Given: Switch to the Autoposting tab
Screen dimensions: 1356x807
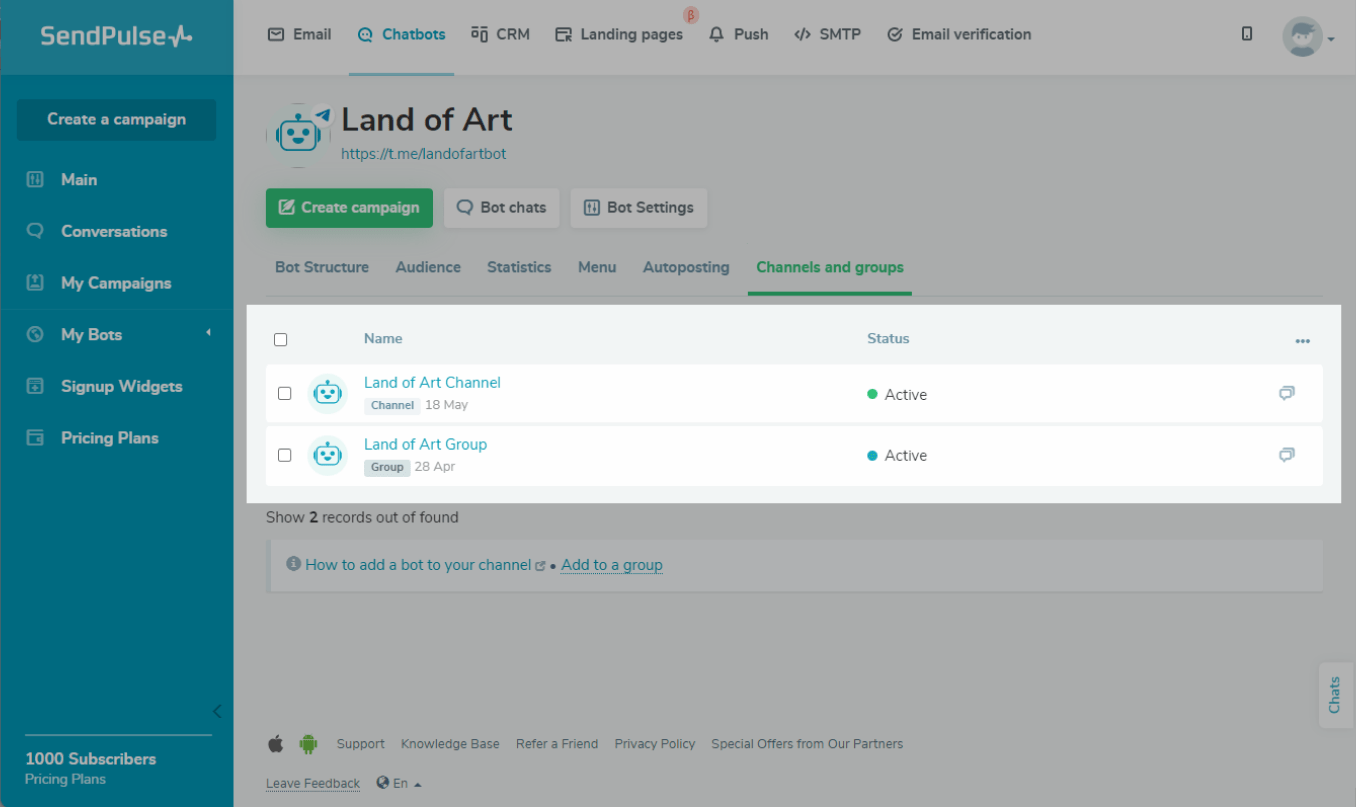Looking at the screenshot, I should coord(686,267).
